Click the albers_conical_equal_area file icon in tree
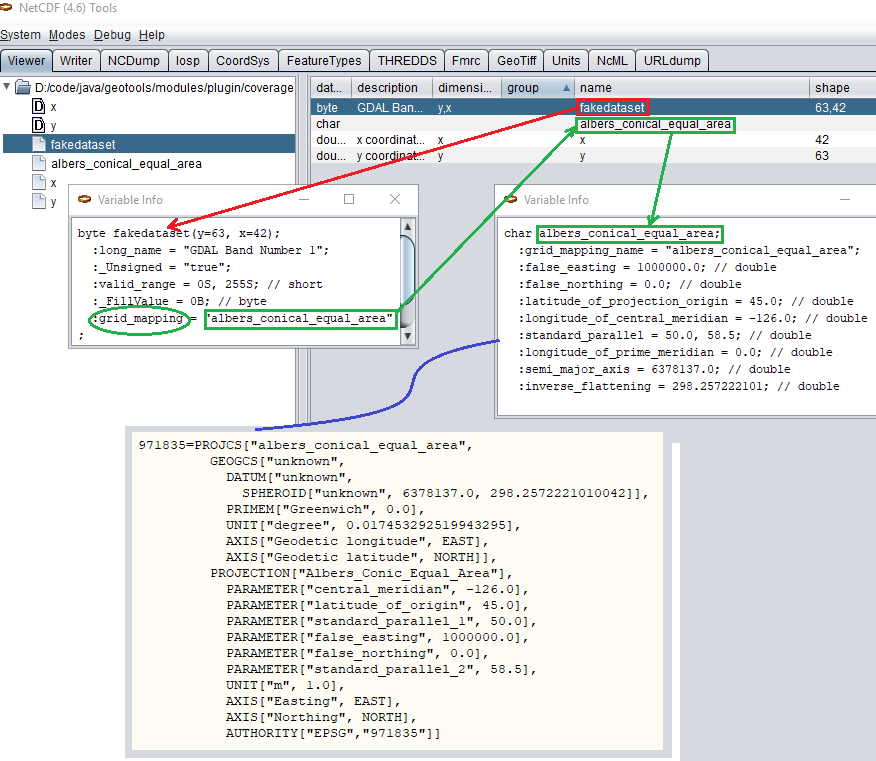Image resolution: width=876 pixels, height=761 pixels. (x=39, y=163)
